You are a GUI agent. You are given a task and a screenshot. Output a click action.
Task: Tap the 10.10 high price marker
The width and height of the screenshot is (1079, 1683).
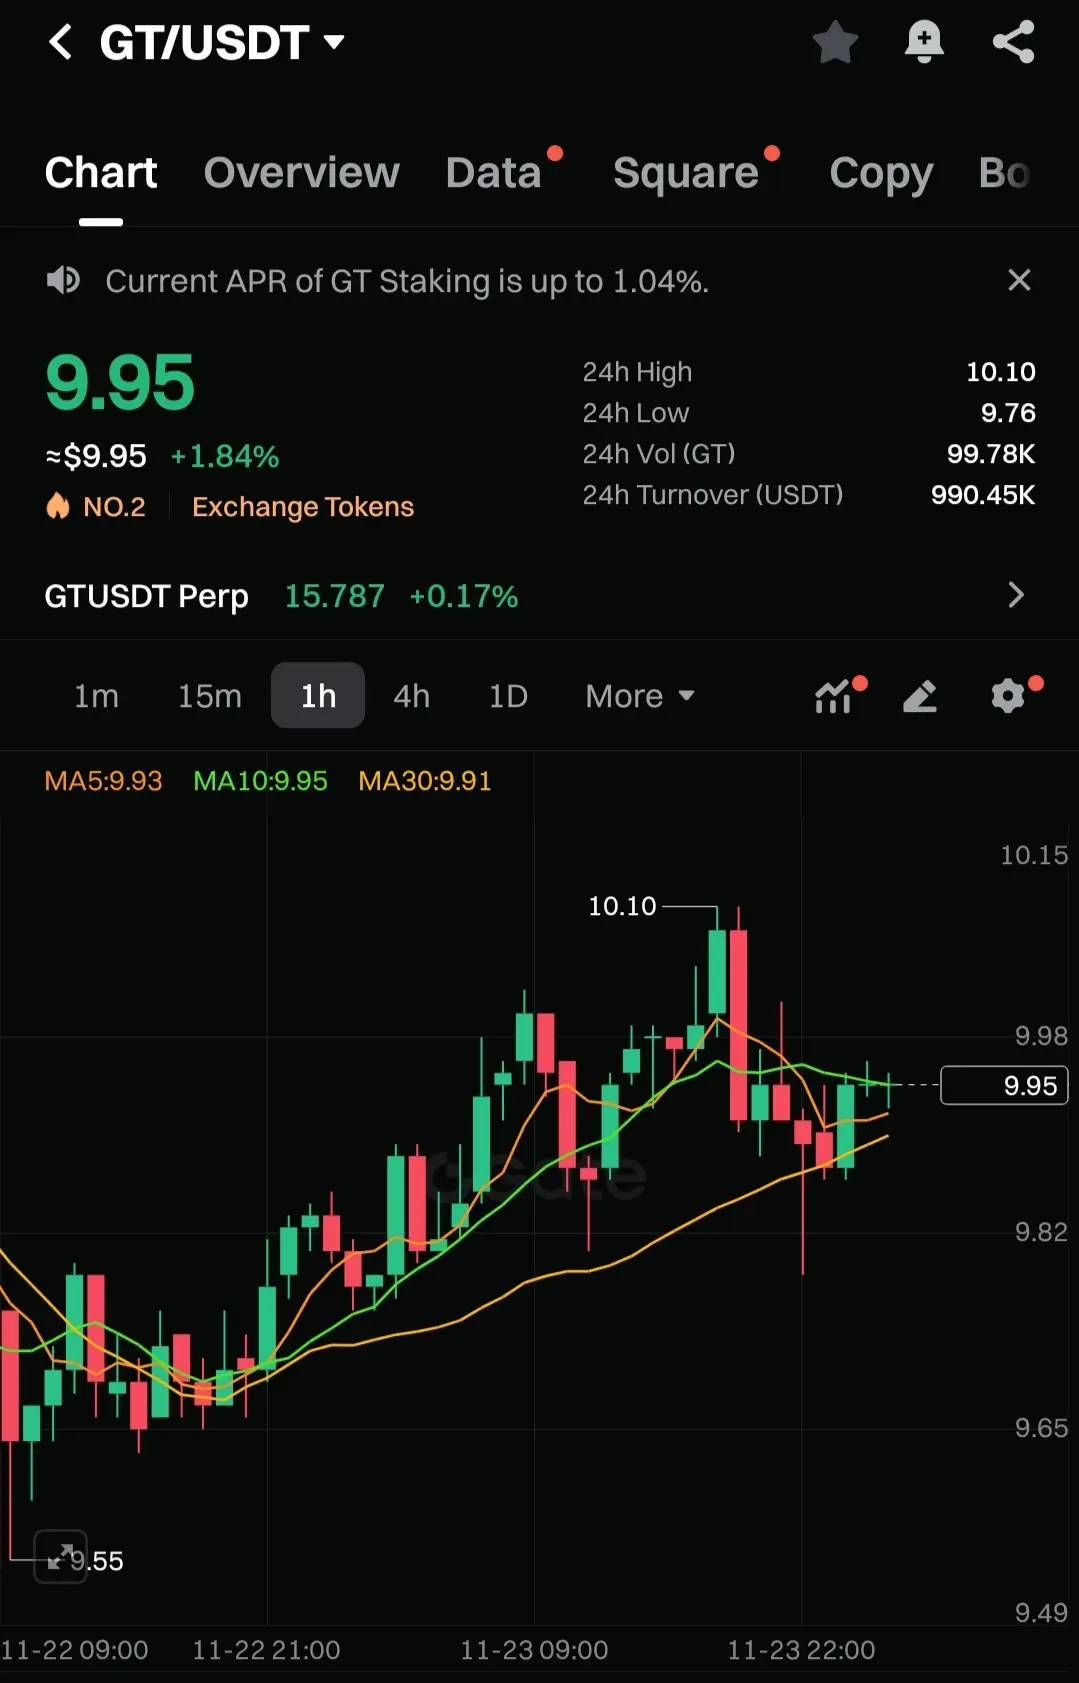click(622, 906)
